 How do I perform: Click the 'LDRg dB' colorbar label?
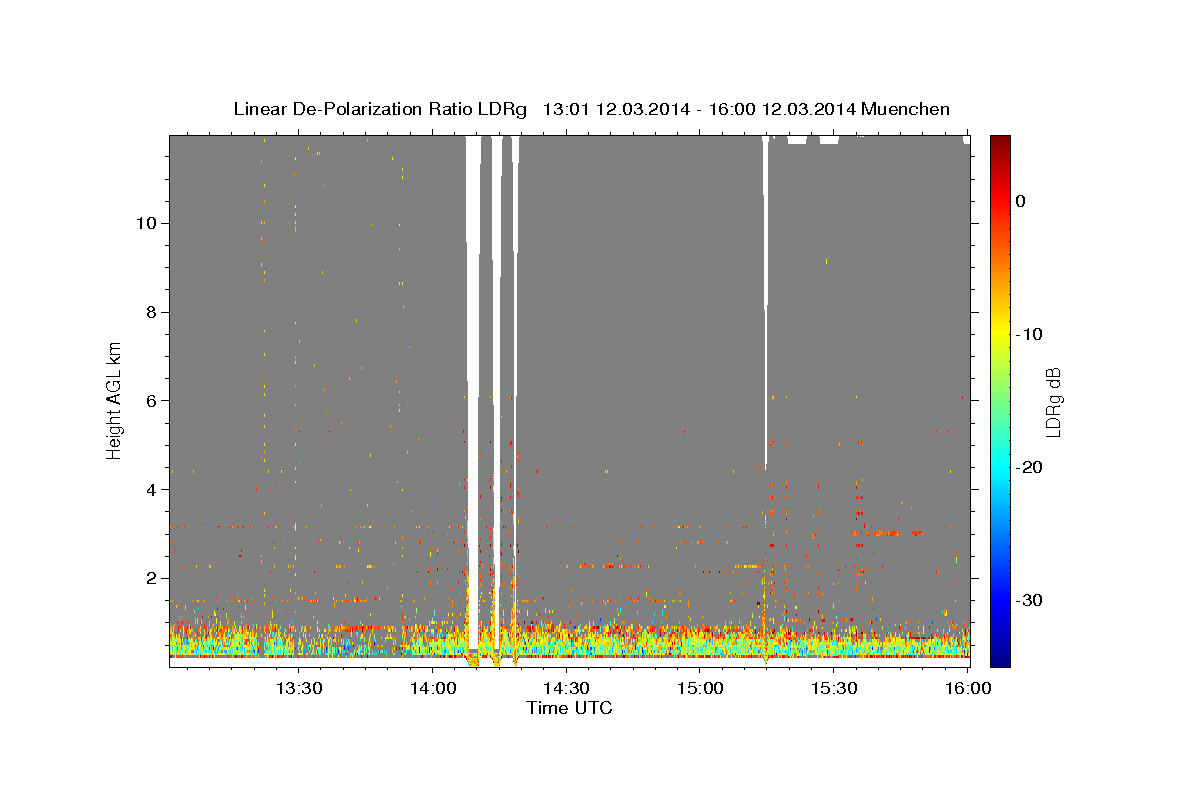coord(1053,402)
